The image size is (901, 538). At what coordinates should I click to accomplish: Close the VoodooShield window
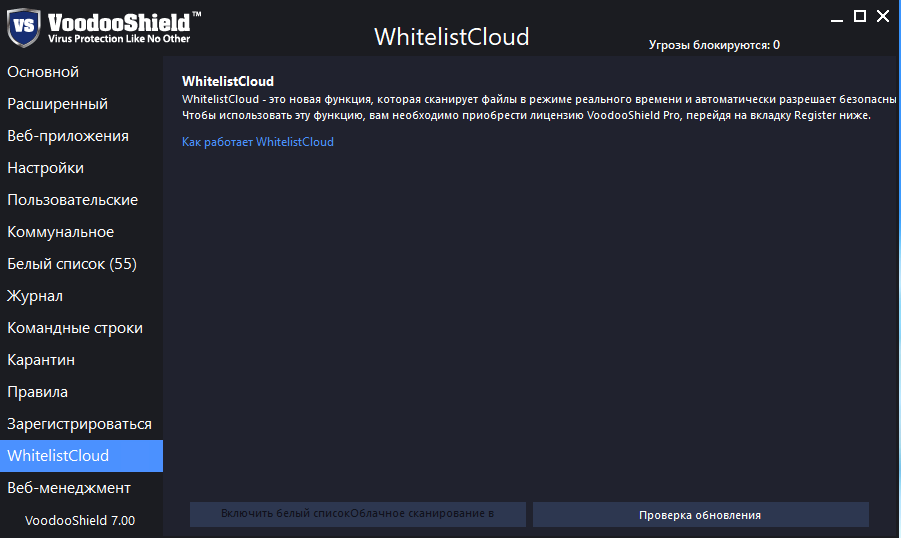883,16
